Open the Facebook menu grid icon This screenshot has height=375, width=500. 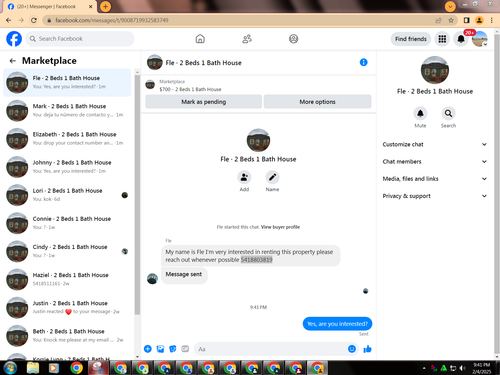pyautogui.click(x=442, y=39)
